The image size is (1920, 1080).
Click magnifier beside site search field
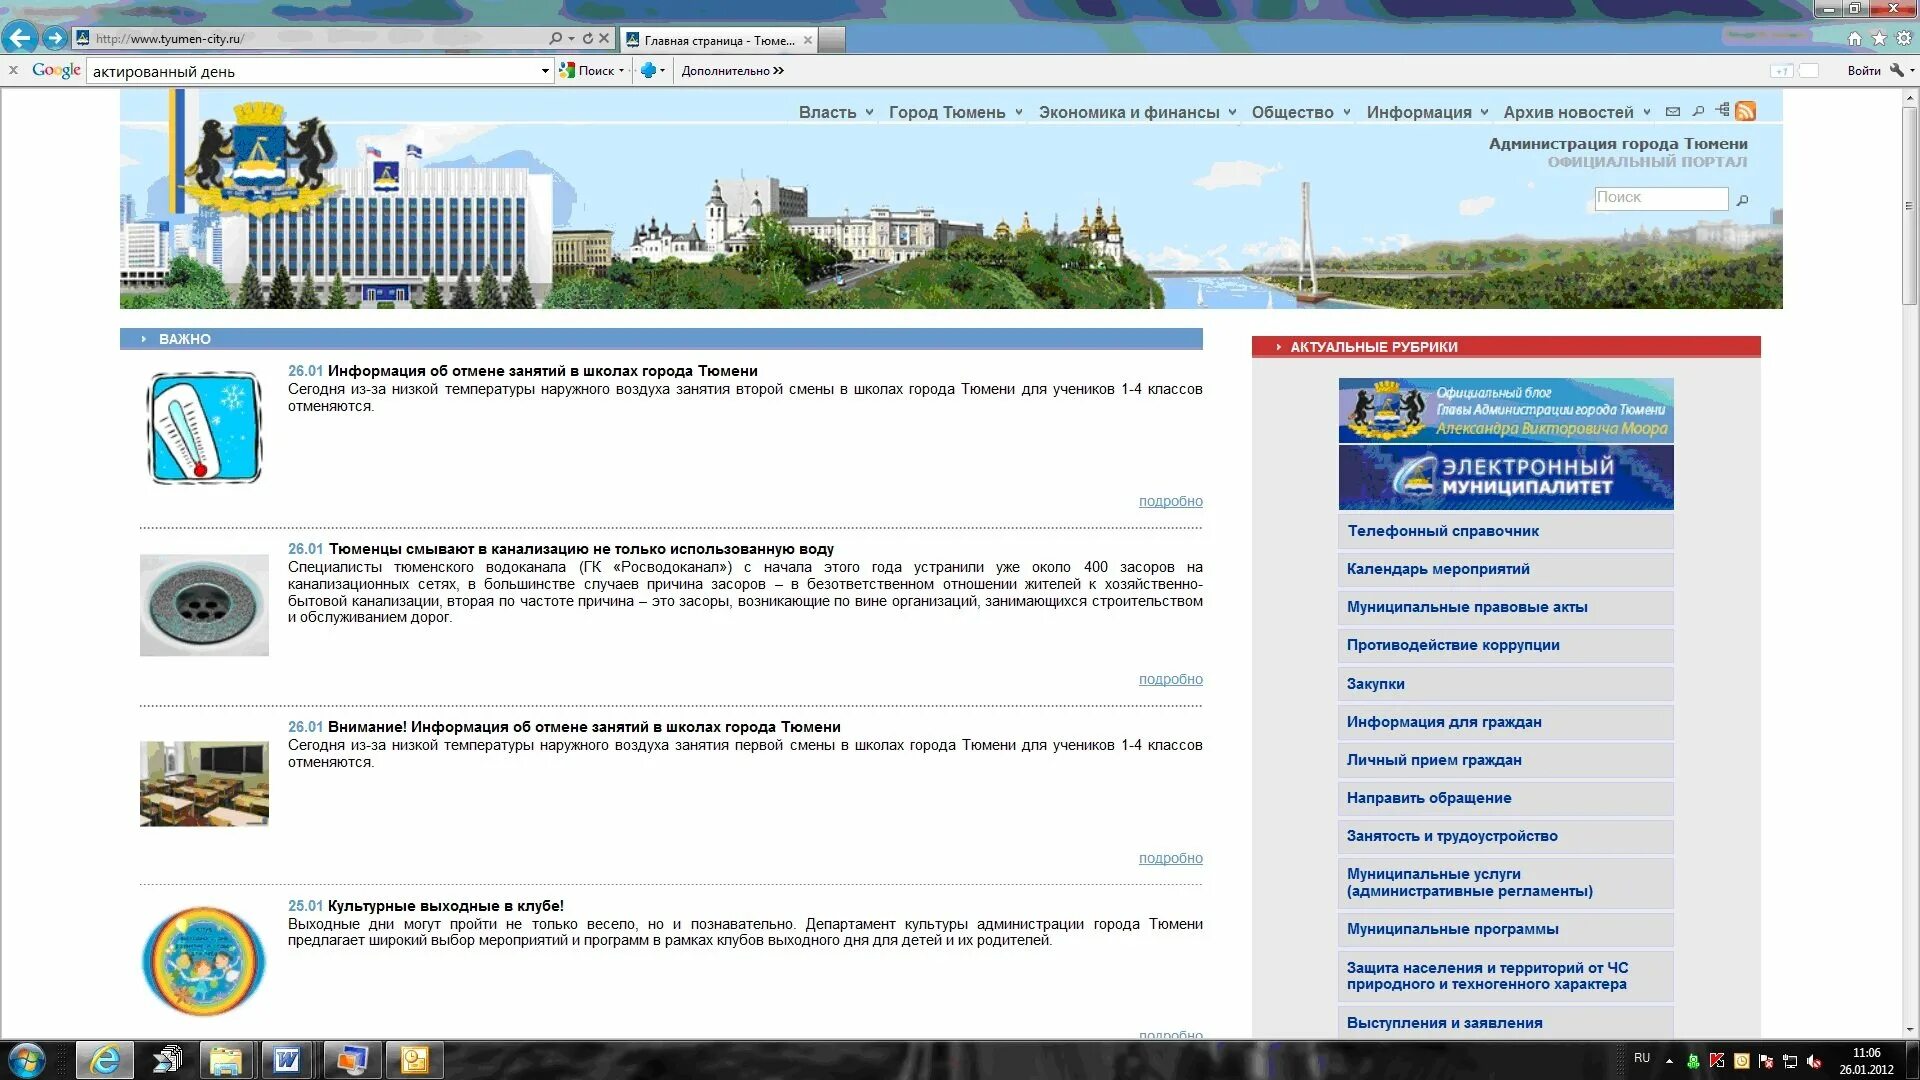(1743, 200)
